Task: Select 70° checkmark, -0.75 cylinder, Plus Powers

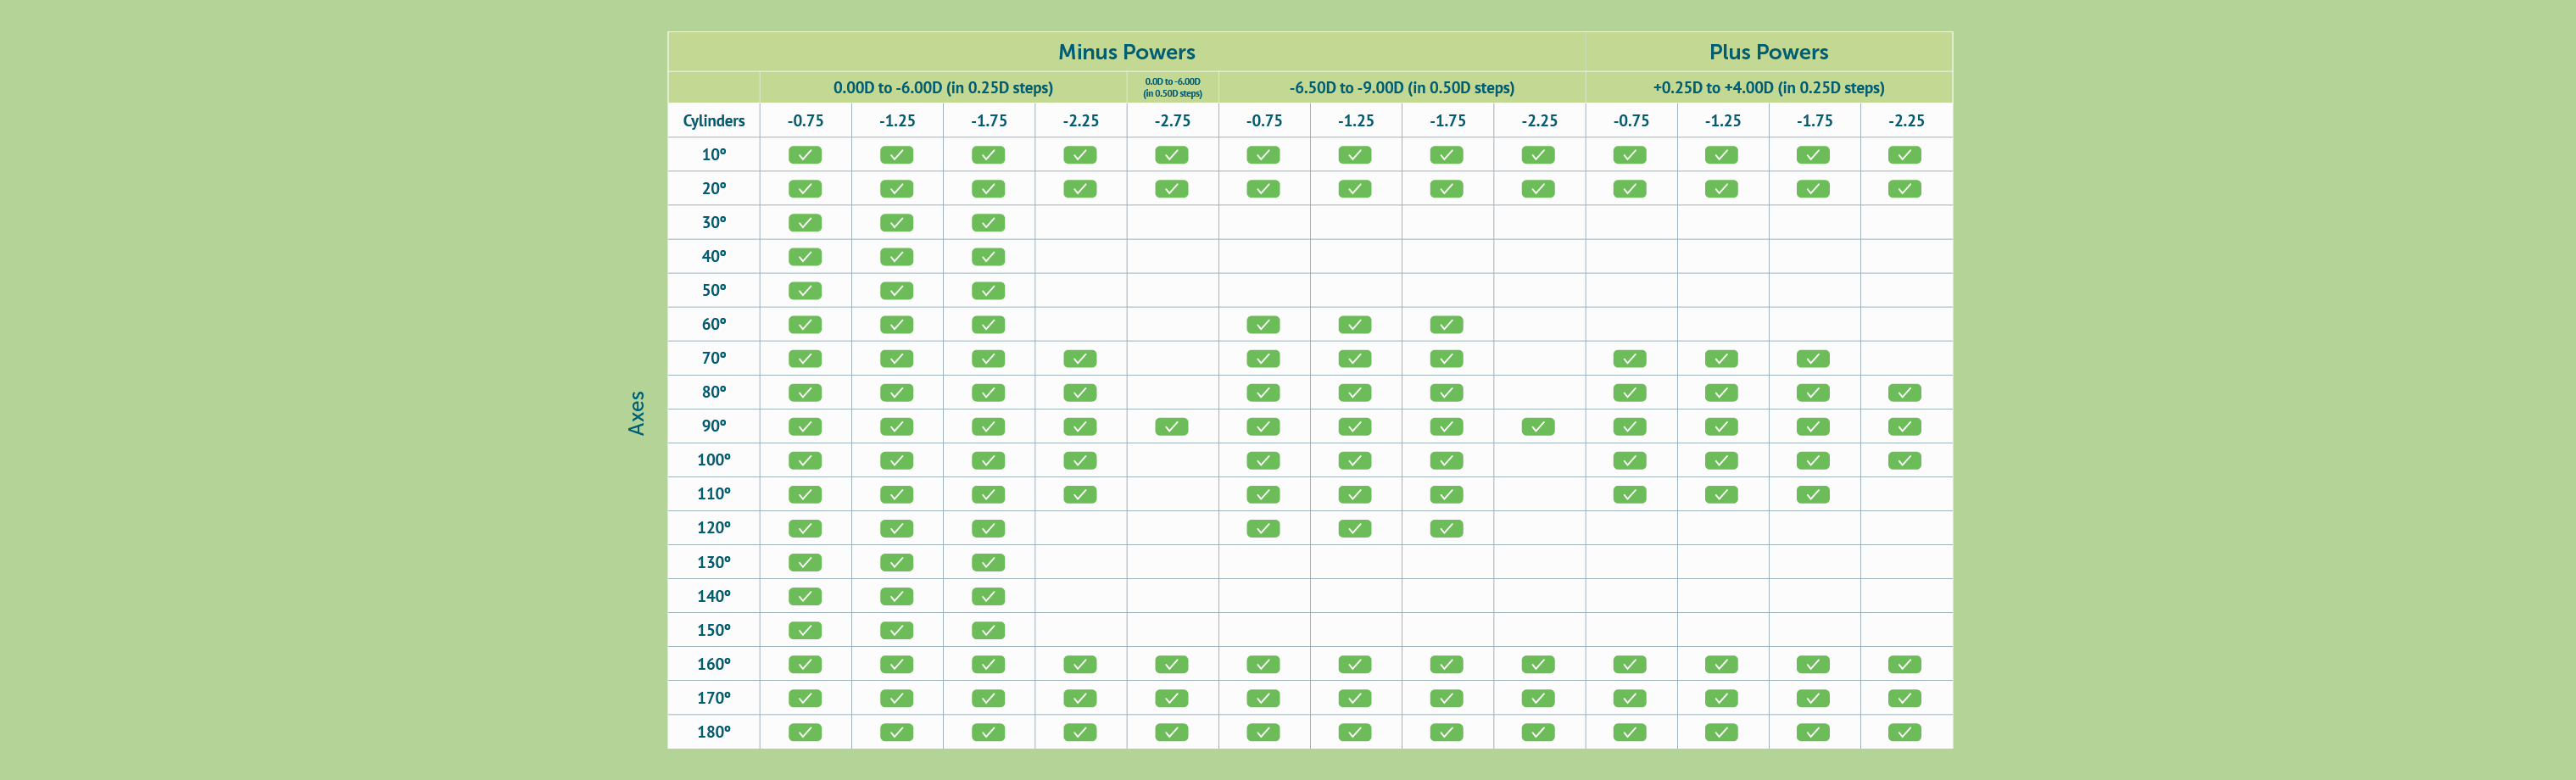Action: click(1630, 359)
